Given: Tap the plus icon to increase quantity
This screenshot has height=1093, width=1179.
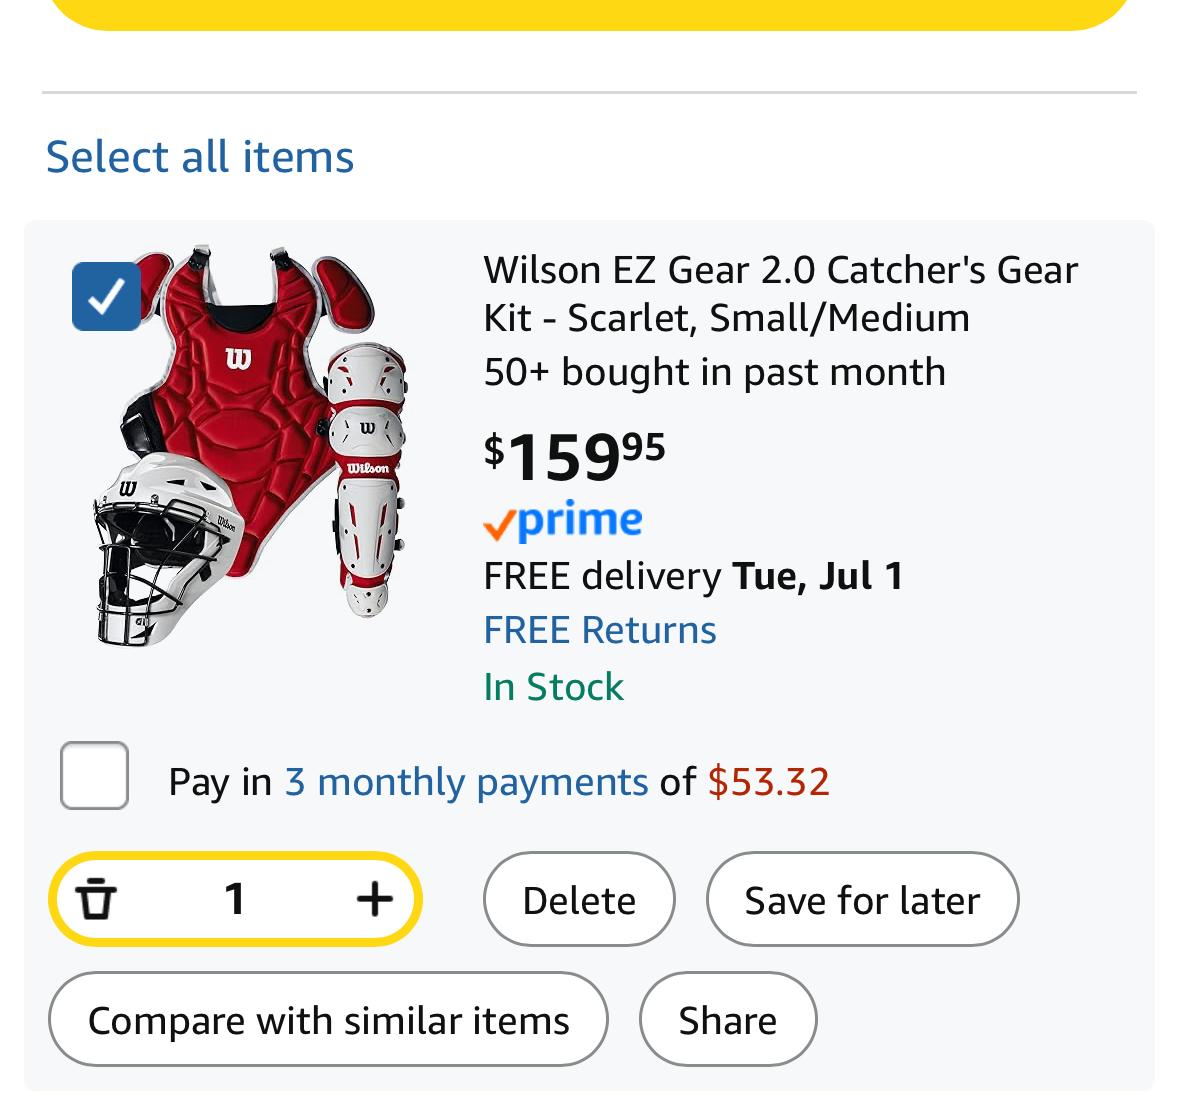Looking at the screenshot, I should tap(374, 899).
